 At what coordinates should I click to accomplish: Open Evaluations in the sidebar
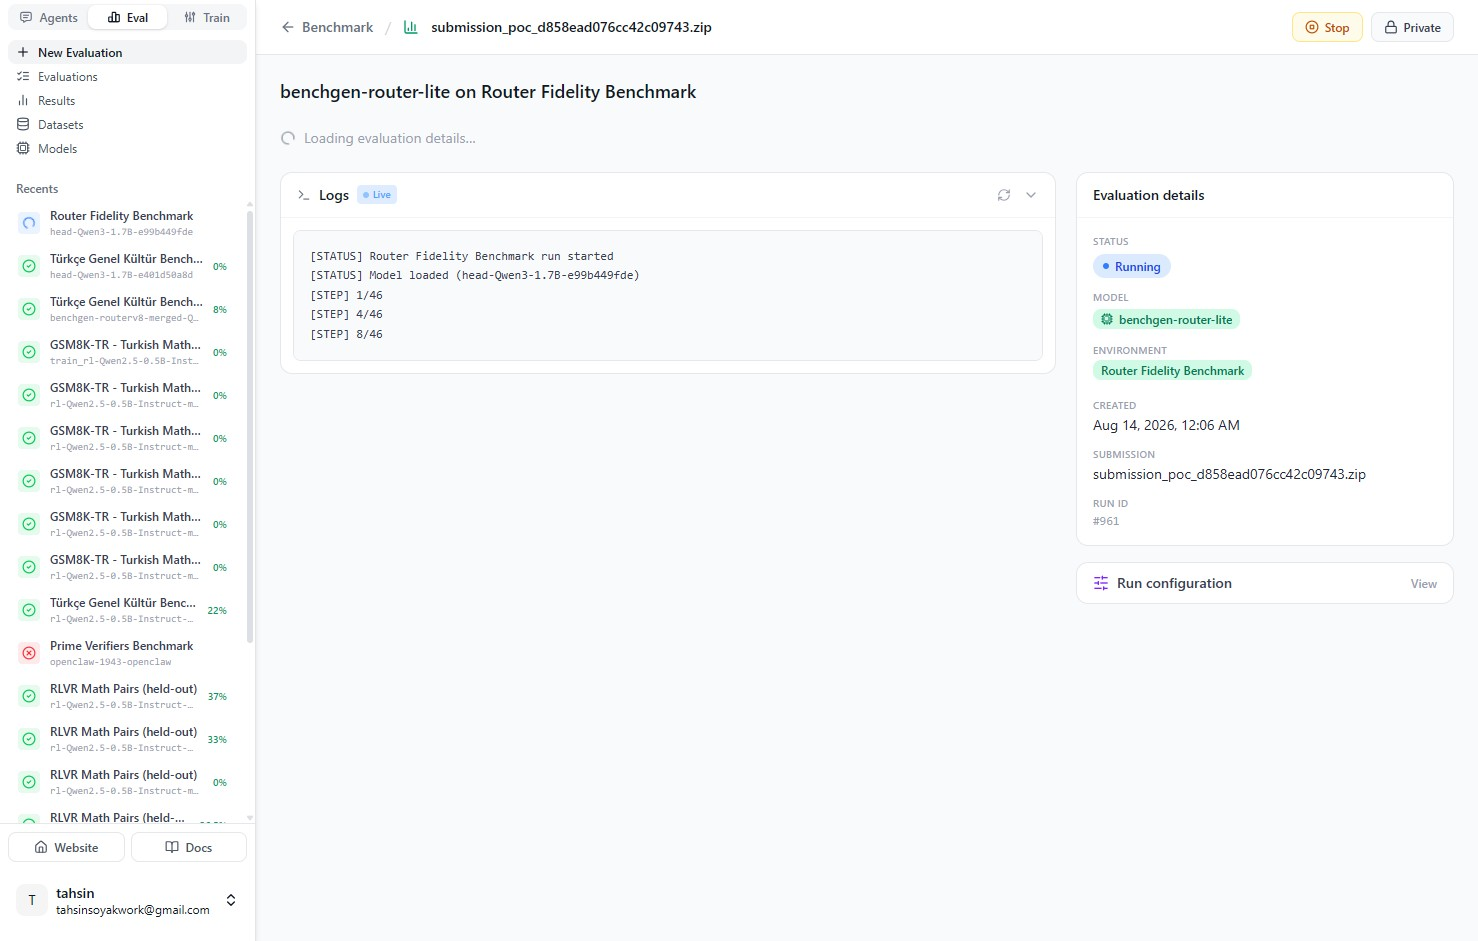click(x=127, y=77)
